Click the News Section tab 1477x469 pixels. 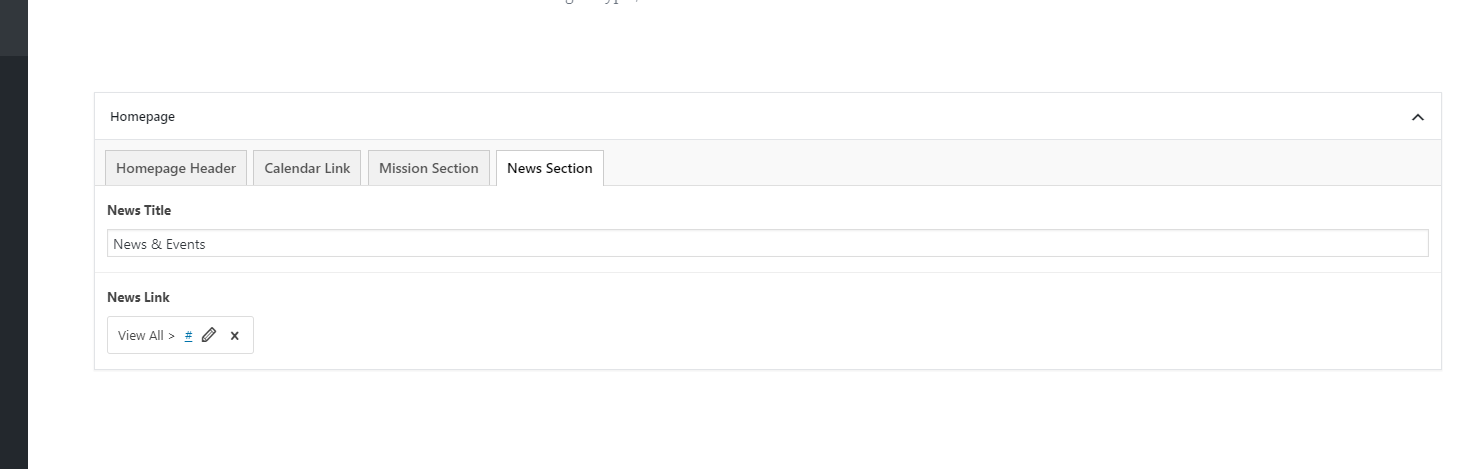(x=549, y=168)
